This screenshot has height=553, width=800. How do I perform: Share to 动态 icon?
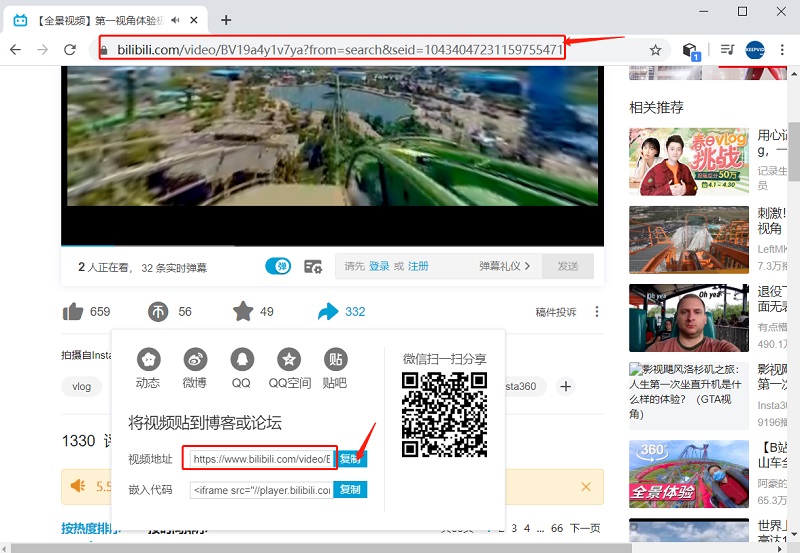tap(148, 360)
